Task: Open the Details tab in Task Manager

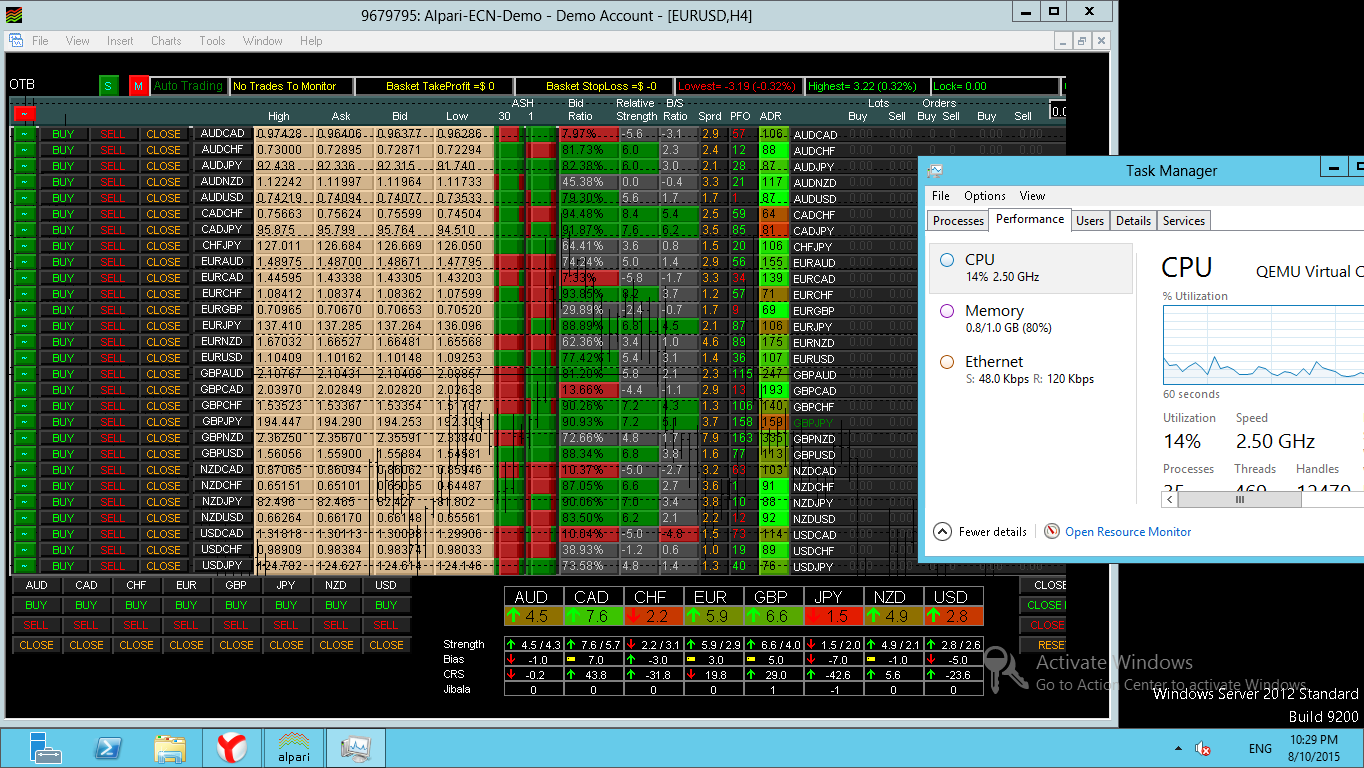Action: [1133, 221]
